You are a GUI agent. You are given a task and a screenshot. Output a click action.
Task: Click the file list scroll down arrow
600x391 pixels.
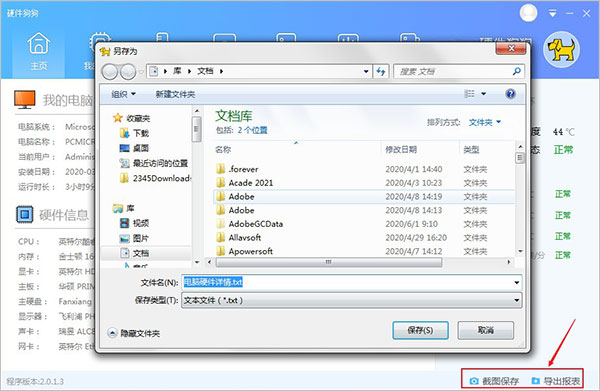click(x=520, y=251)
